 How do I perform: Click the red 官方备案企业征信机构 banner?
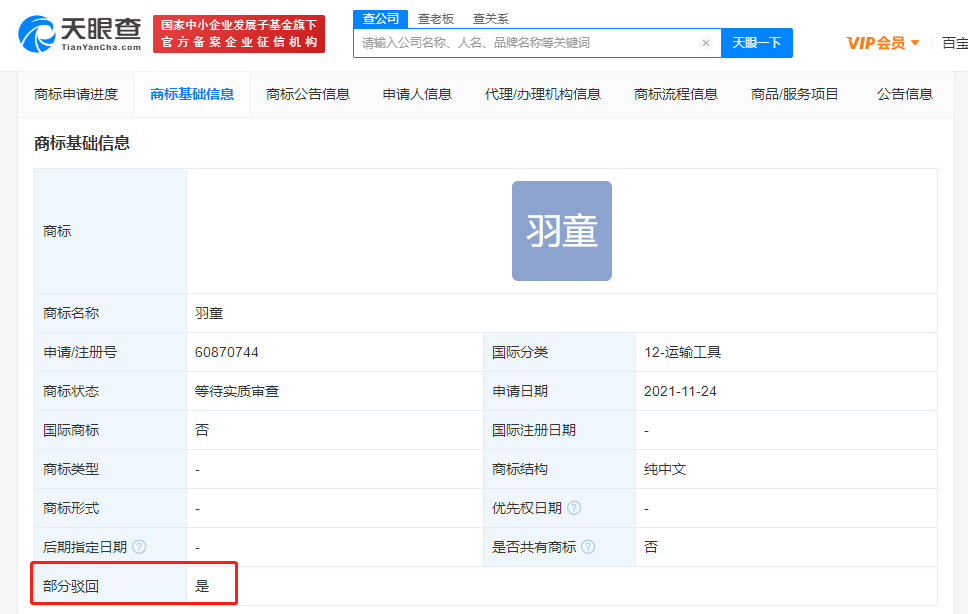pyautogui.click(x=239, y=34)
